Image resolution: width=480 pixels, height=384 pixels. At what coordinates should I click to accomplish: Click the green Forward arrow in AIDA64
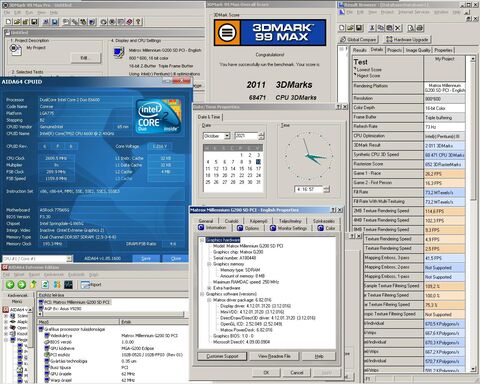22,284
